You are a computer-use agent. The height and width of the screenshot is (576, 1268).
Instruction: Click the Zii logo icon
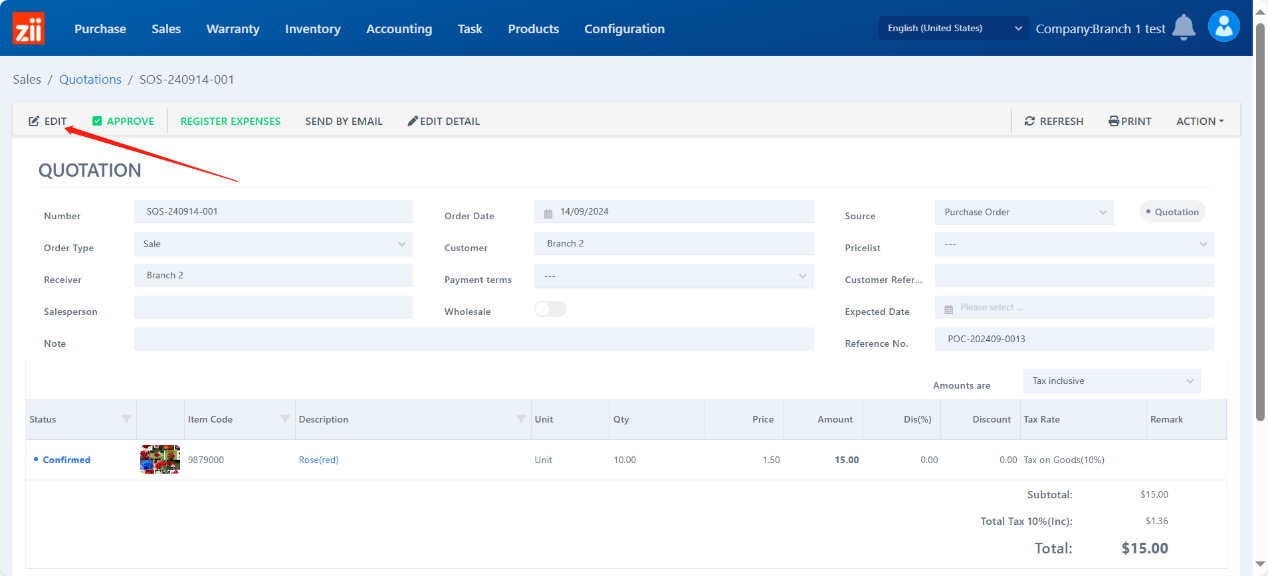[x=28, y=28]
